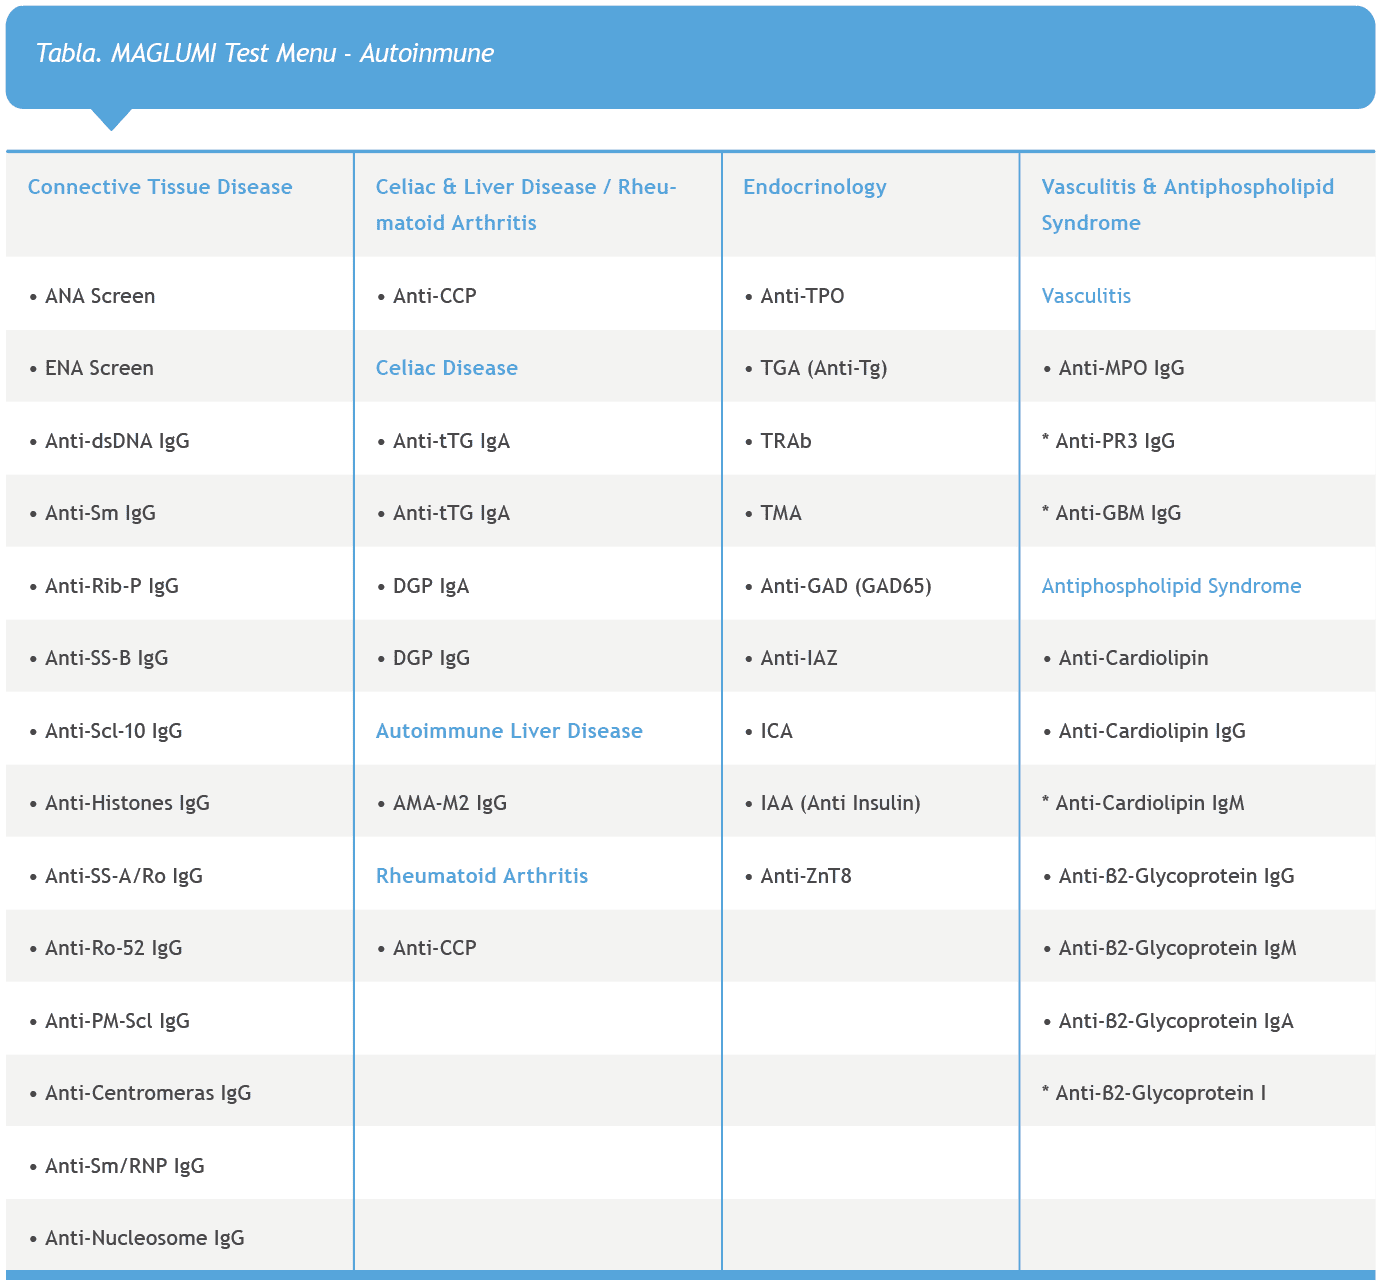Select the Rheumatoid Arthritis subheading
Viewport: 1382px width, 1288px height.
coord(481,876)
